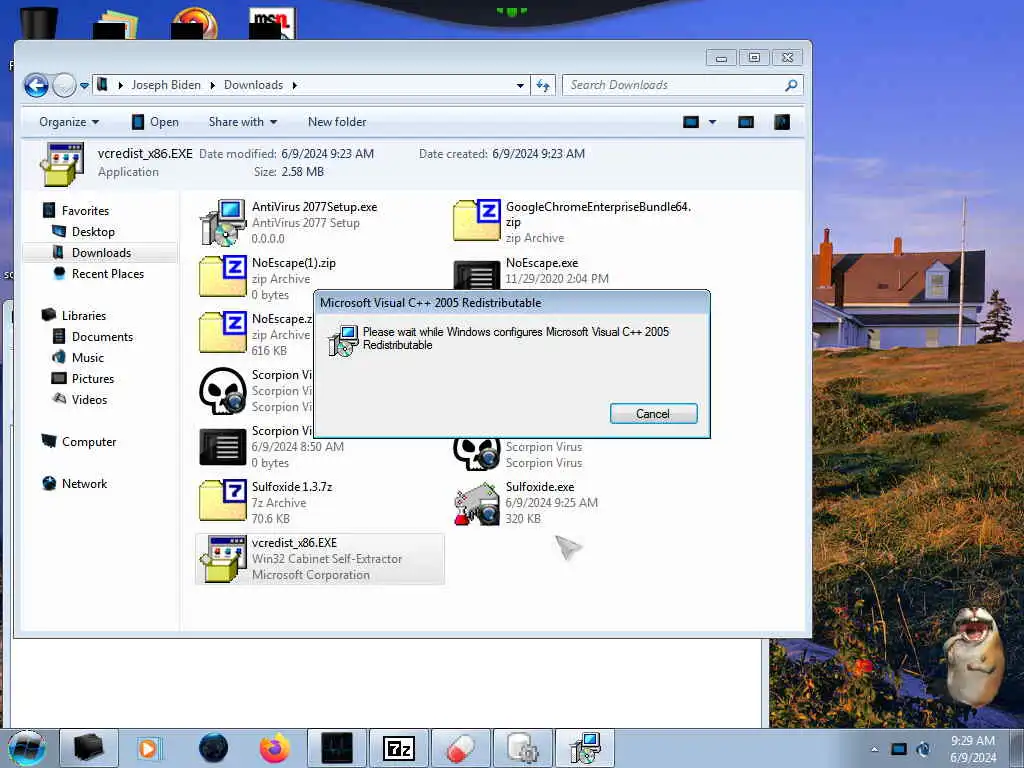
Task: Click the installer icon in the dialog
Action: point(344,340)
